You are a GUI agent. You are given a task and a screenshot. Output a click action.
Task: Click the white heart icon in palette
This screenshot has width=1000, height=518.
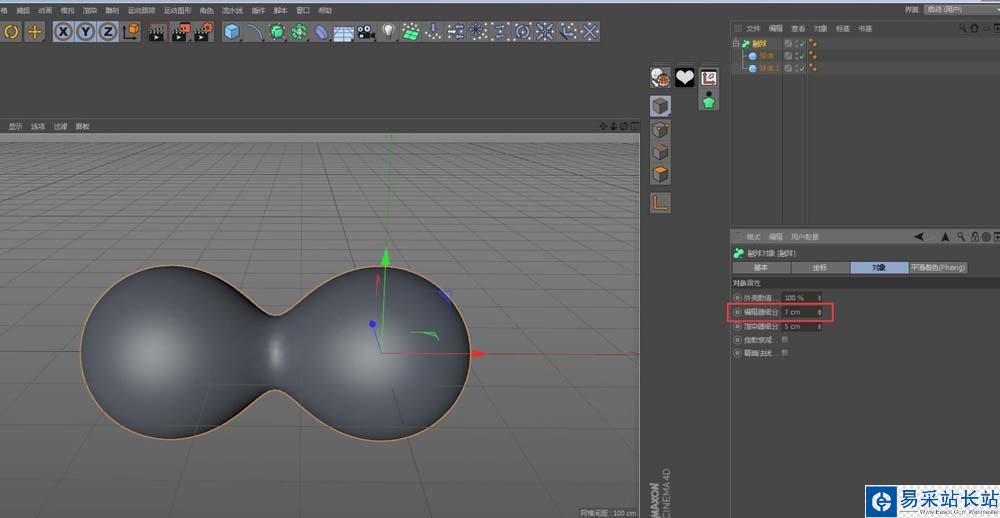tap(684, 77)
